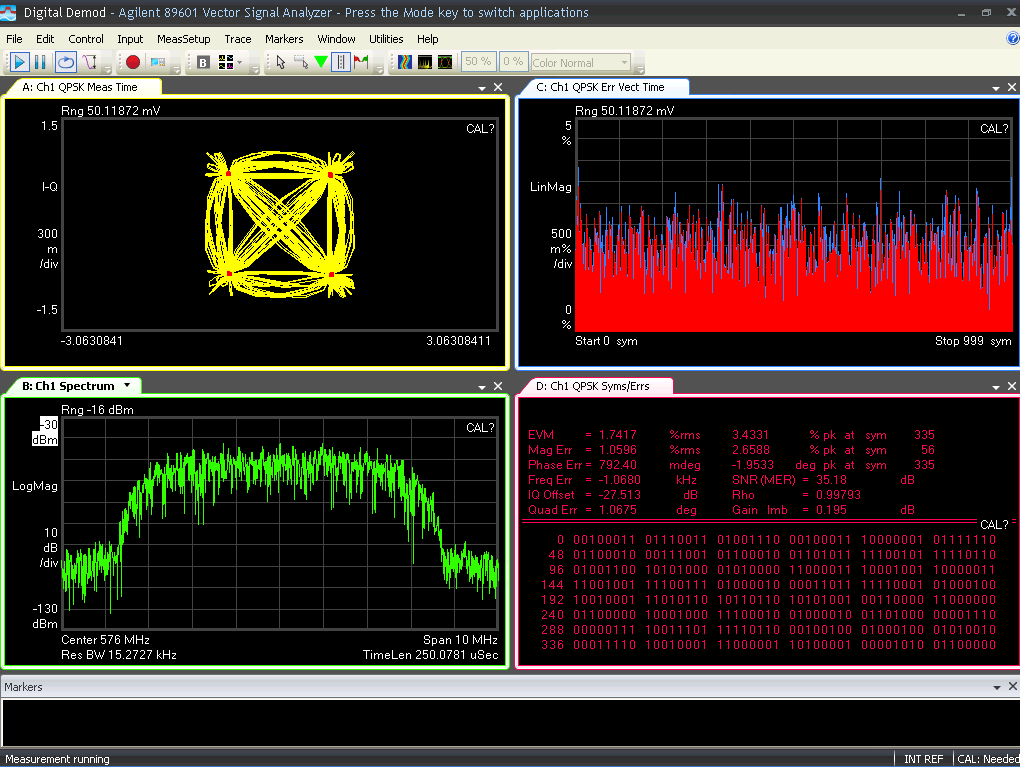Open the MeasSetup menu
The height and width of the screenshot is (767, 1020).
(183, 39)
